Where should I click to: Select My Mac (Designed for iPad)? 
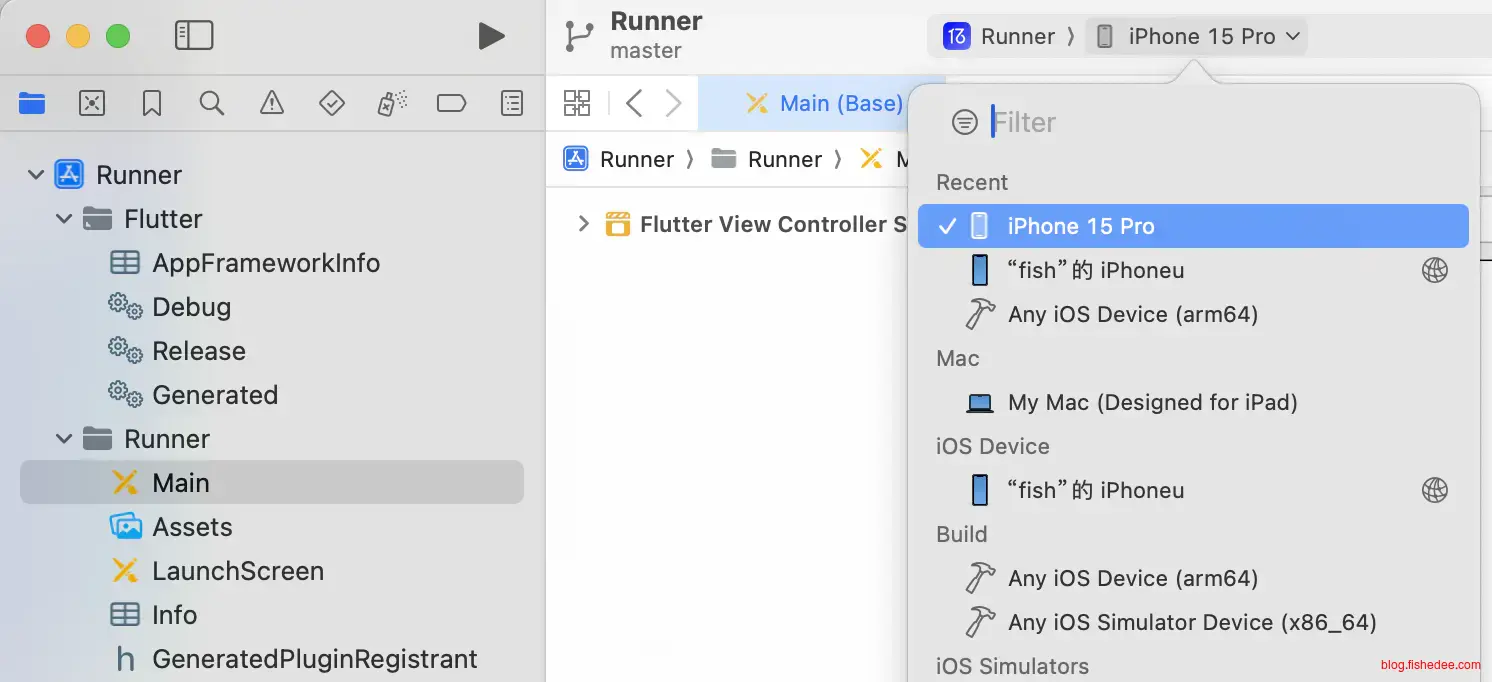point(1152,402)
